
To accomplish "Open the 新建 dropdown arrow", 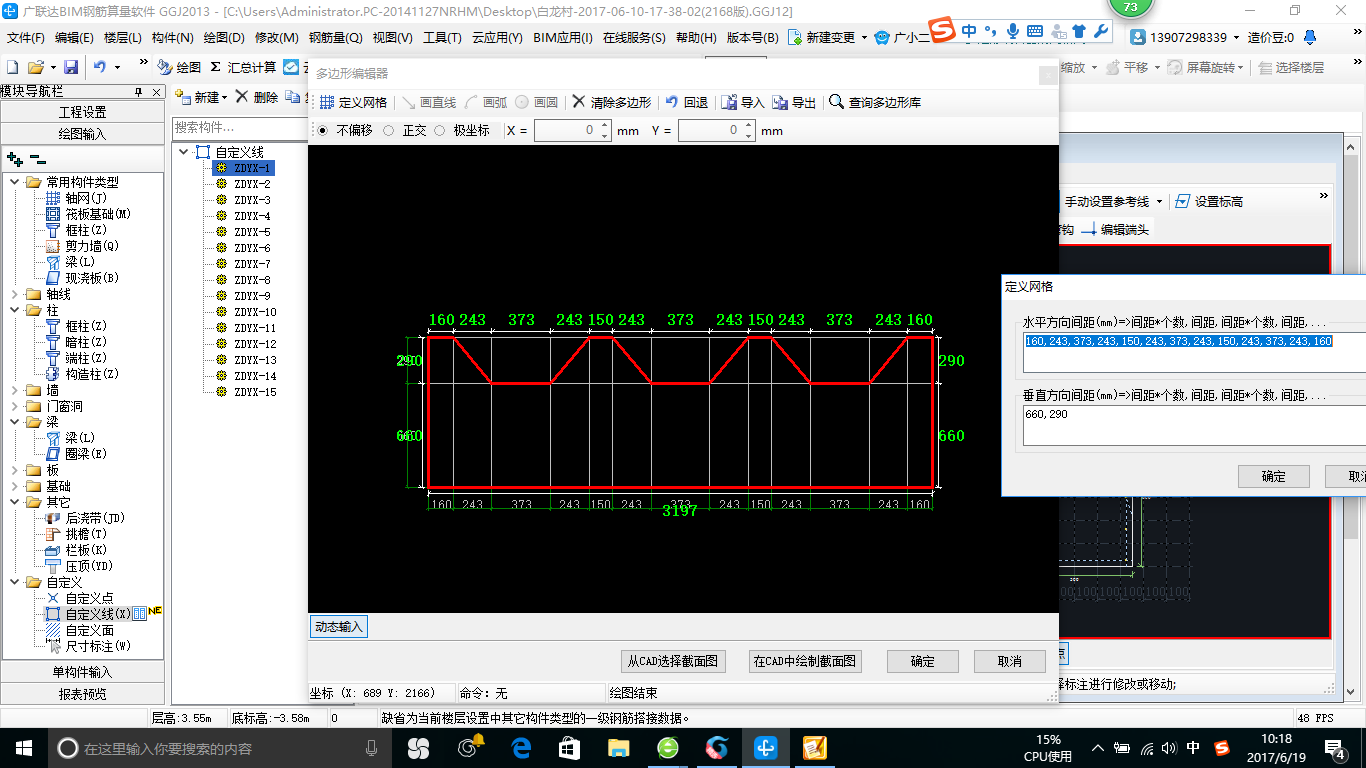I will [224, 97].
